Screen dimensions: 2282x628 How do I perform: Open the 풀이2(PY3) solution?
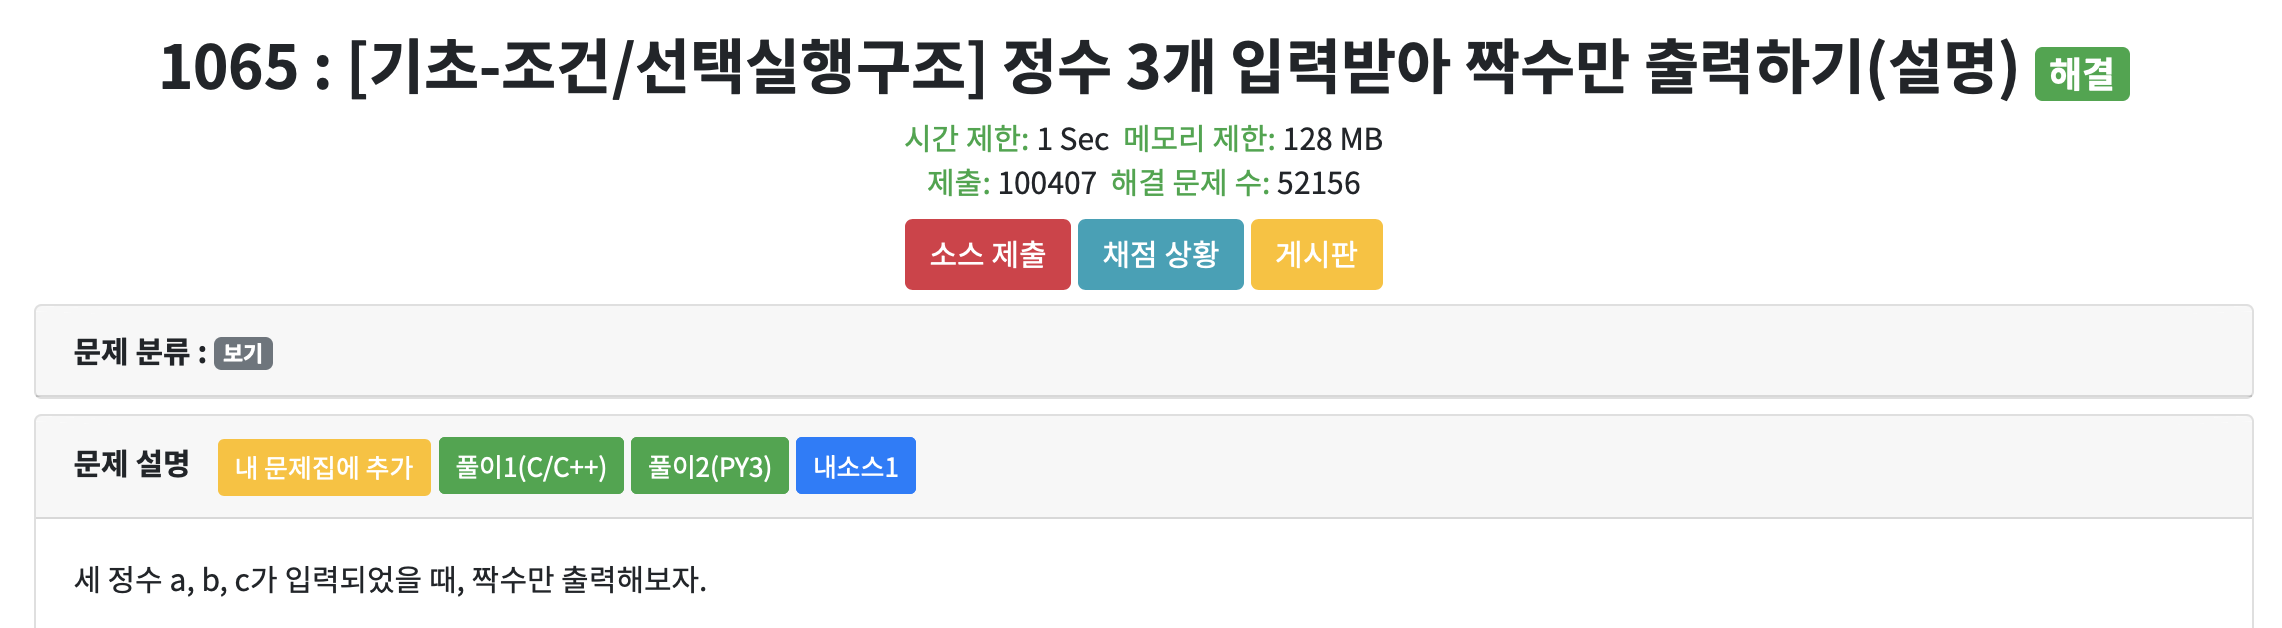point(710,466)
